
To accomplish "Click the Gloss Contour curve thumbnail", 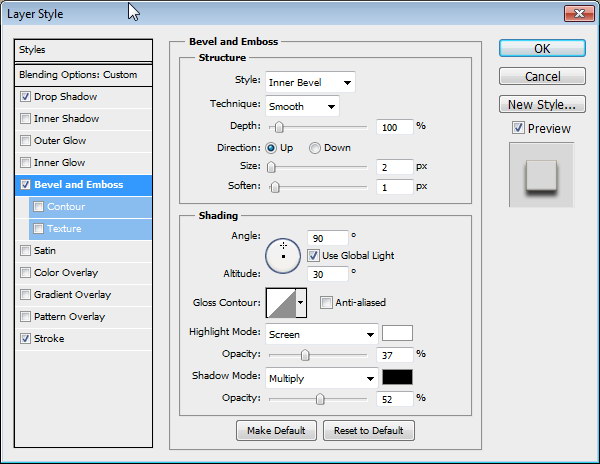I will click(280, 302).
